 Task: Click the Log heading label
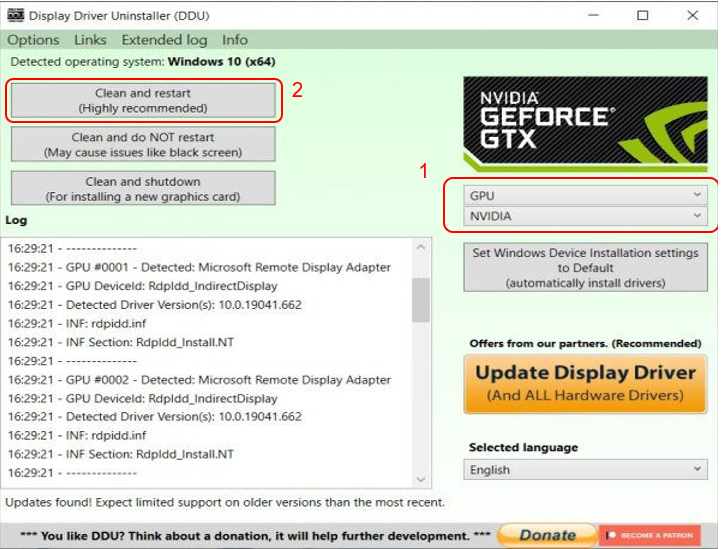click(16, 220)
